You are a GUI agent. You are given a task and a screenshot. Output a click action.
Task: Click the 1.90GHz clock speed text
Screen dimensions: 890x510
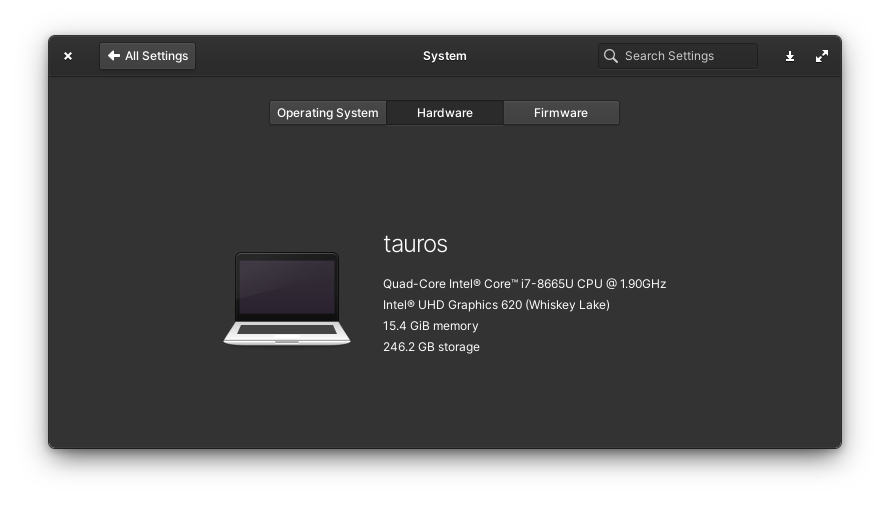pyautogui.click(x=643, y=284)
